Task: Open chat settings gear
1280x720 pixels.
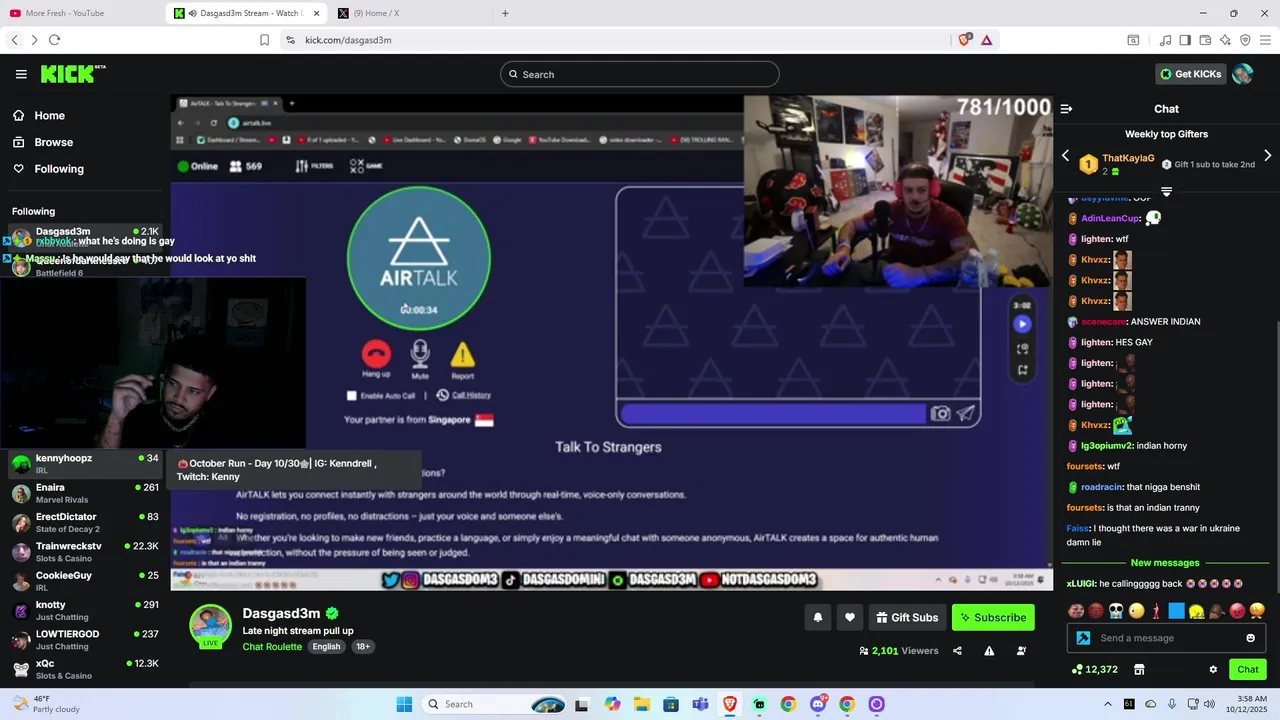Action: pyautogui.click(x=1213, y=669)
